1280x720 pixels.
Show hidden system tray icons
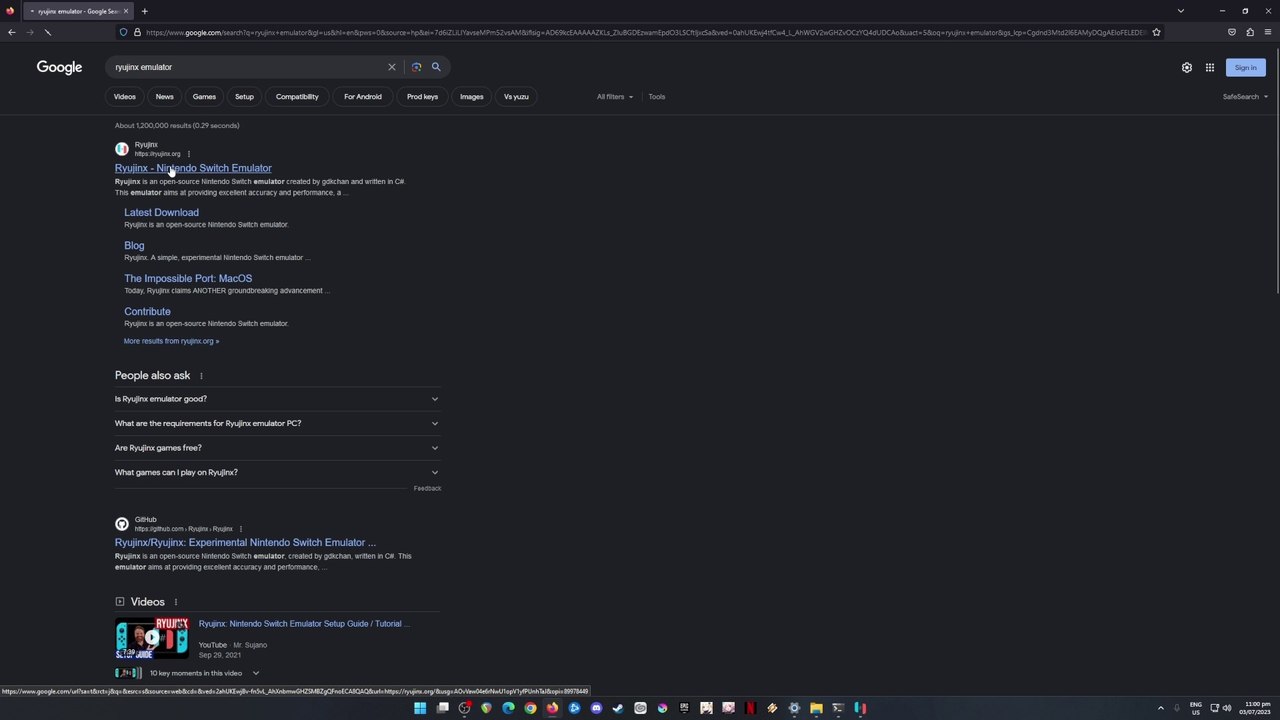[1161, 708]
